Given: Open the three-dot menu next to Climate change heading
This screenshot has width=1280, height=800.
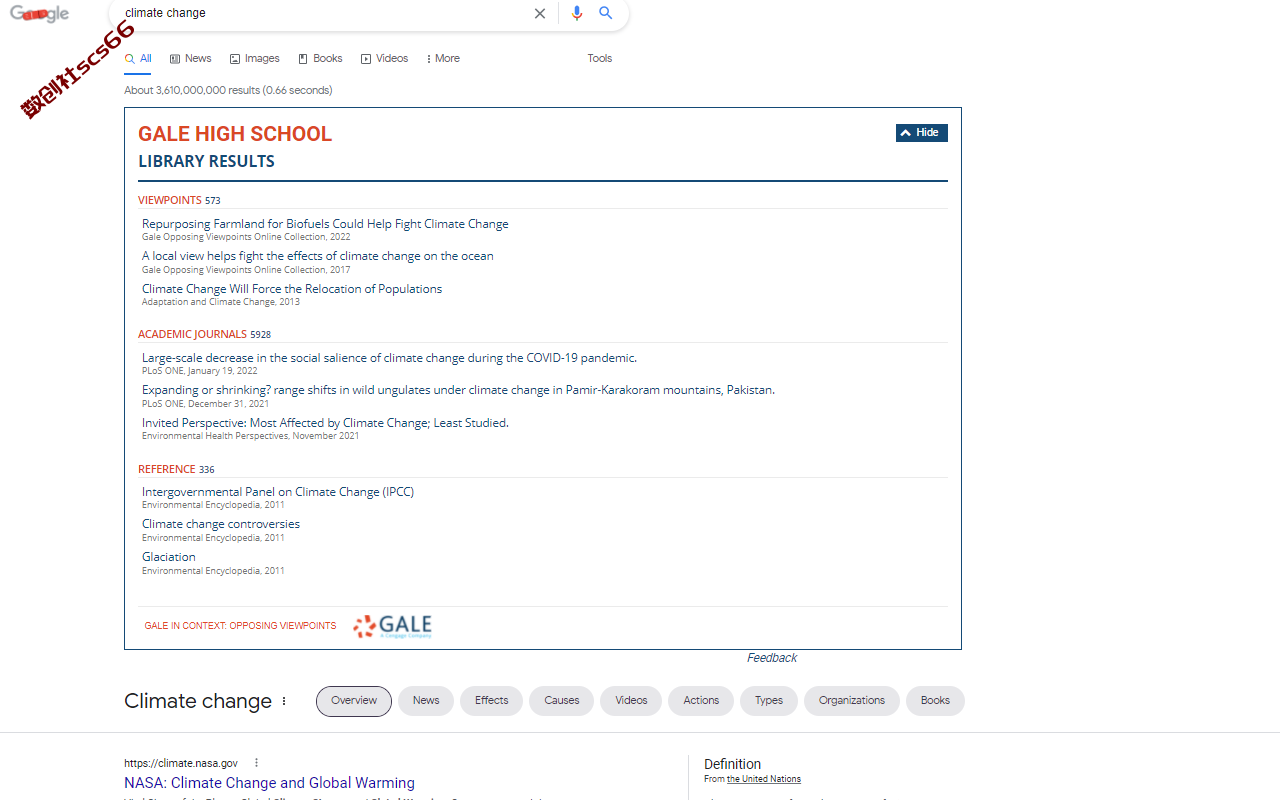Looking at the screenshot, I should (284, 701).
